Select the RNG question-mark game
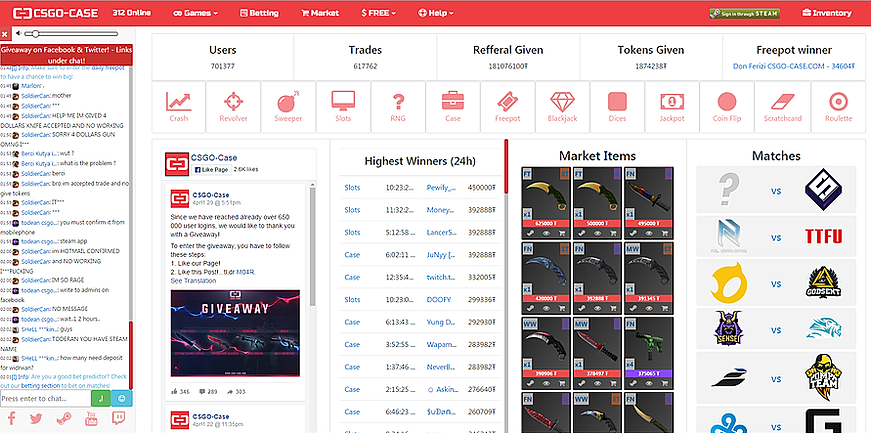871x433 pixels. (x=398, y=107)
